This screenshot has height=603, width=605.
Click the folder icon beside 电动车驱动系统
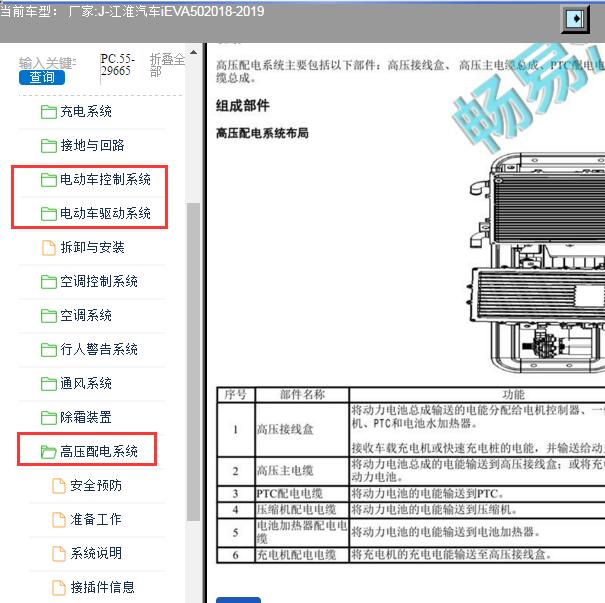point(49,214)
